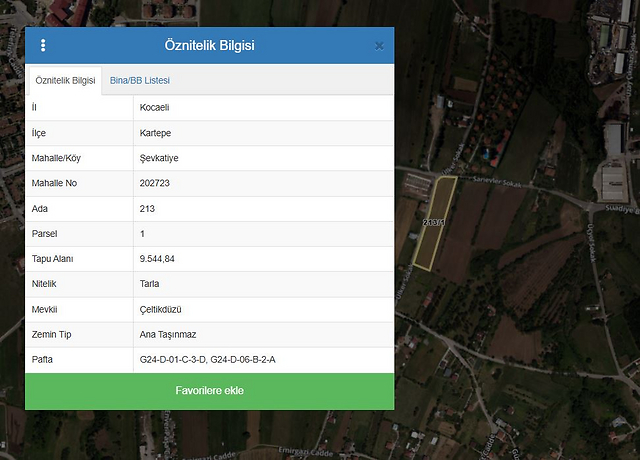Click the Öznitelik Bilgisi title header text
This screenshot has width=640, height=460.
[x=209, y=46]
